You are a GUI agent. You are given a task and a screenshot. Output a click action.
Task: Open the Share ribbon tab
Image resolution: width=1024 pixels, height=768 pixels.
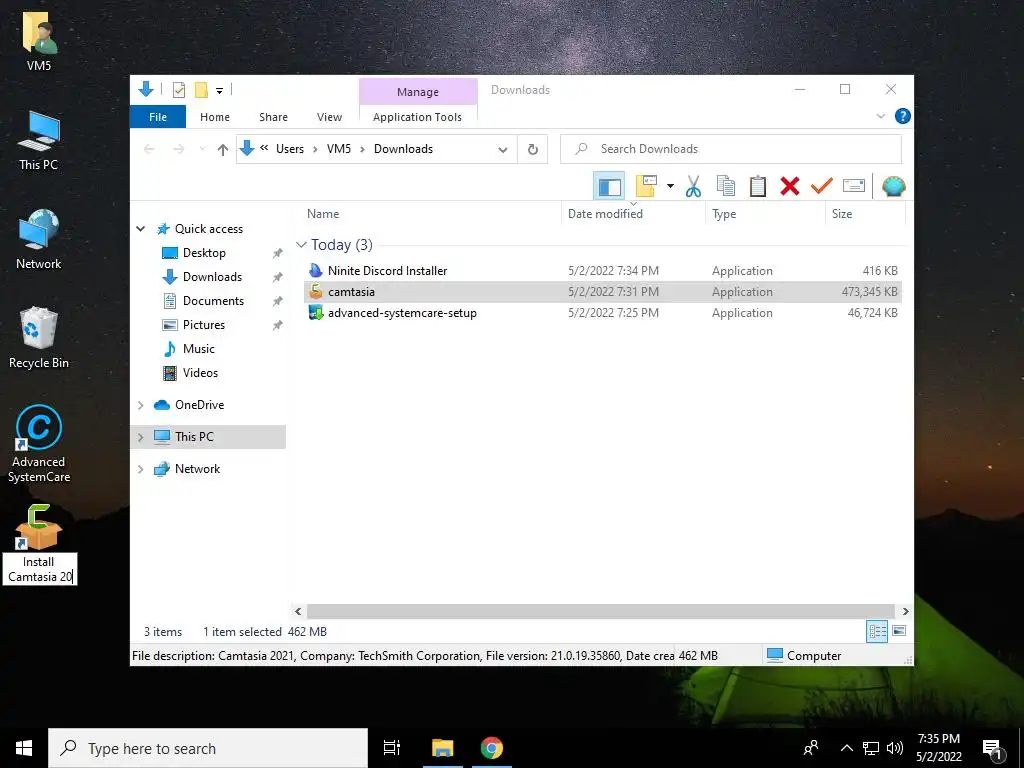click(x=273, y=117)
